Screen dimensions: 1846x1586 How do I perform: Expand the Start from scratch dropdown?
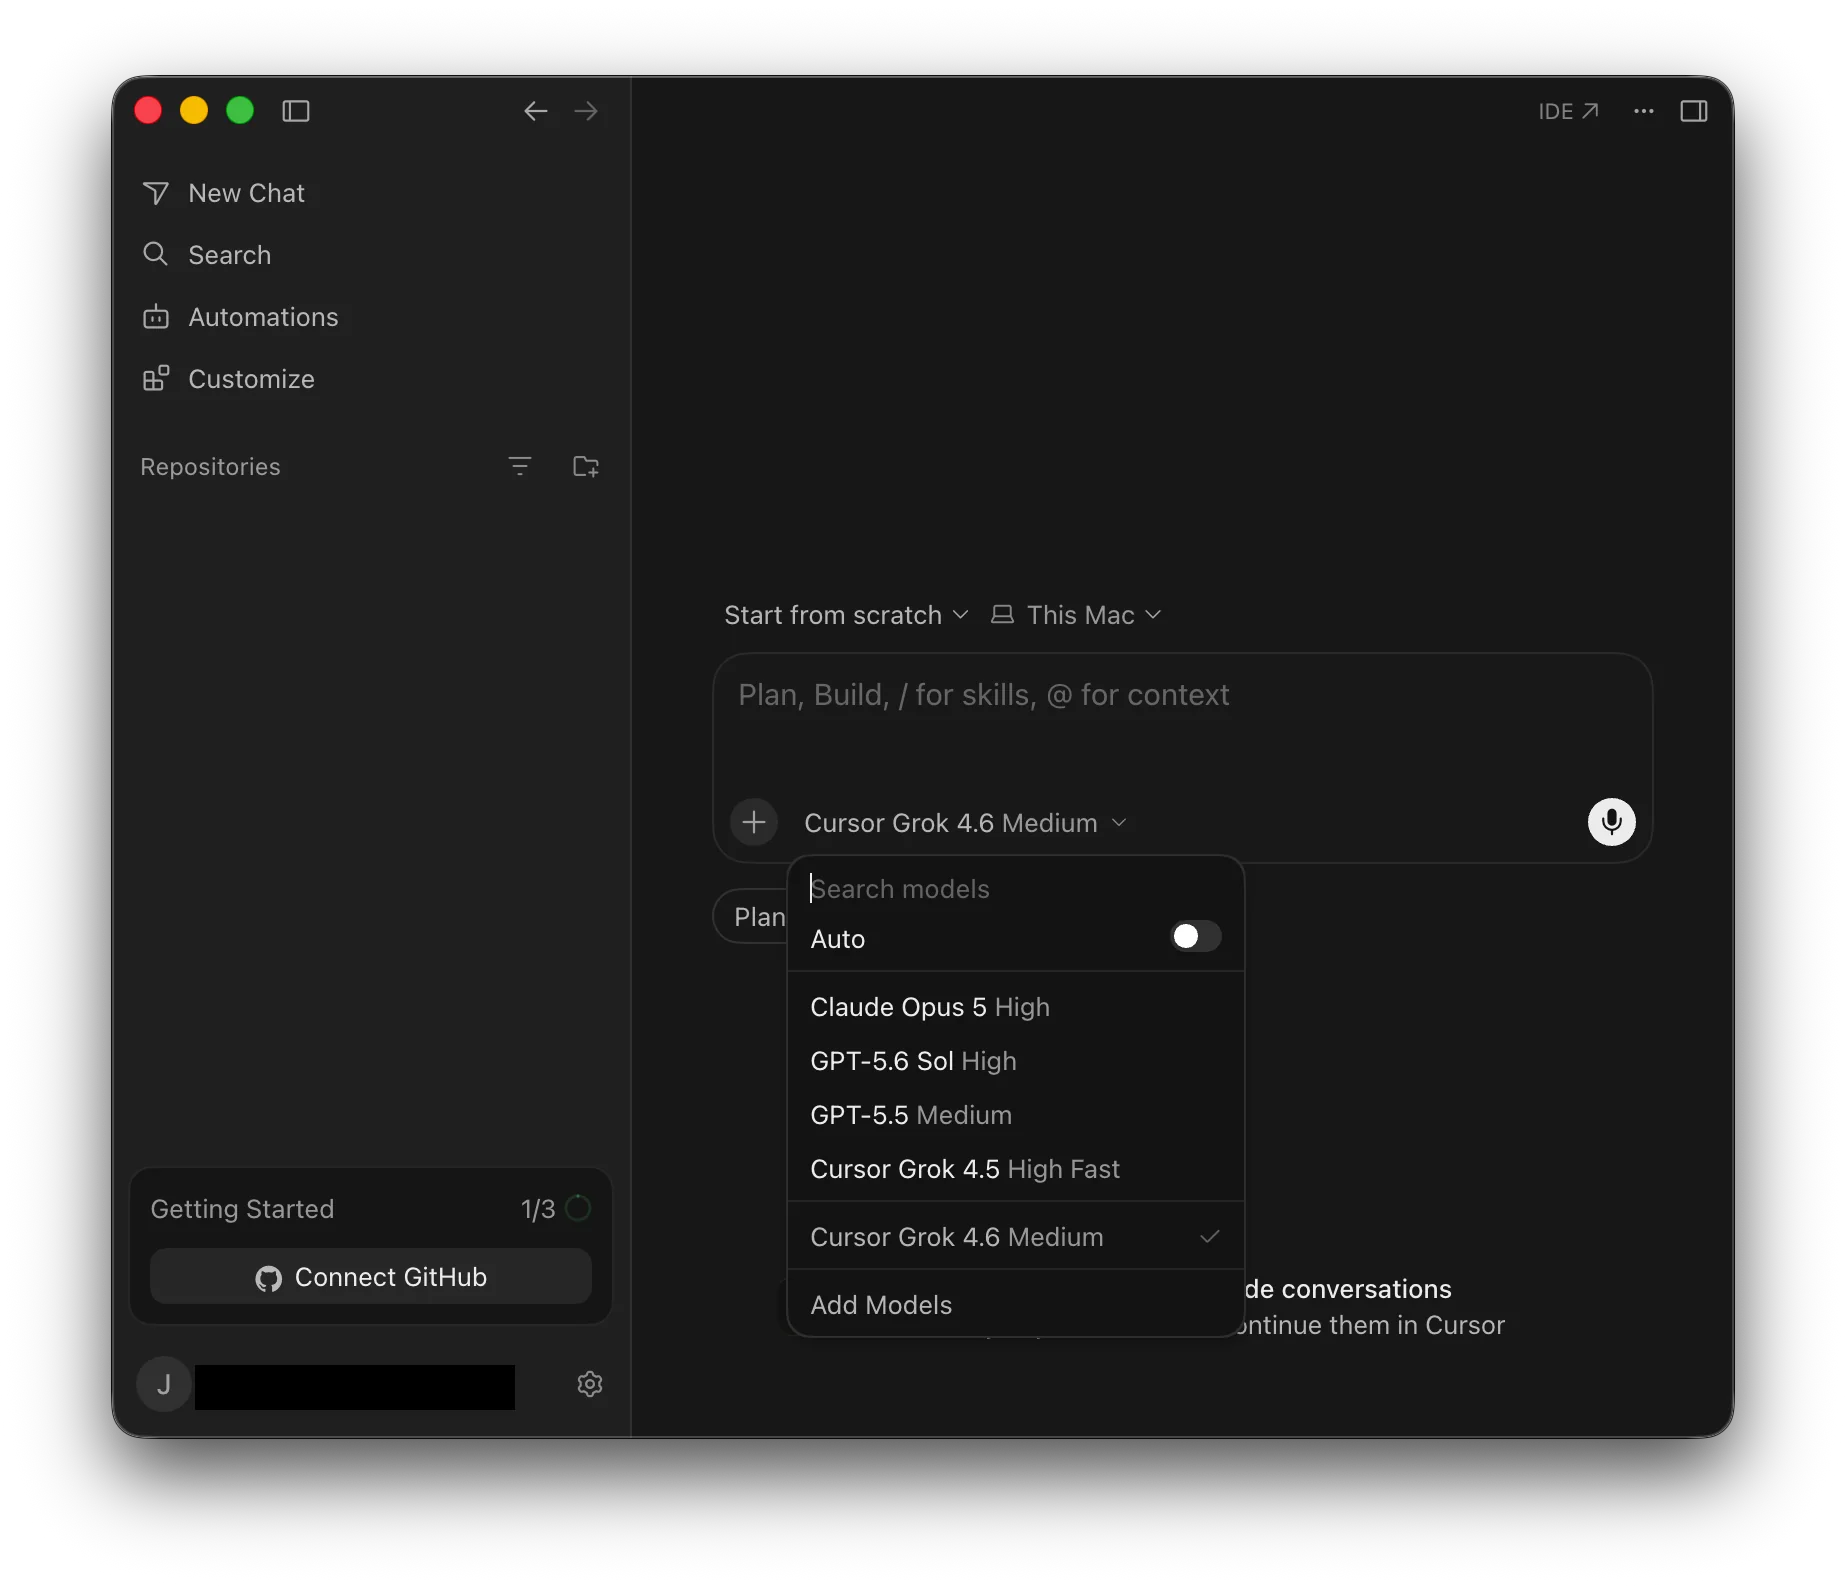[x=846, y=615]
